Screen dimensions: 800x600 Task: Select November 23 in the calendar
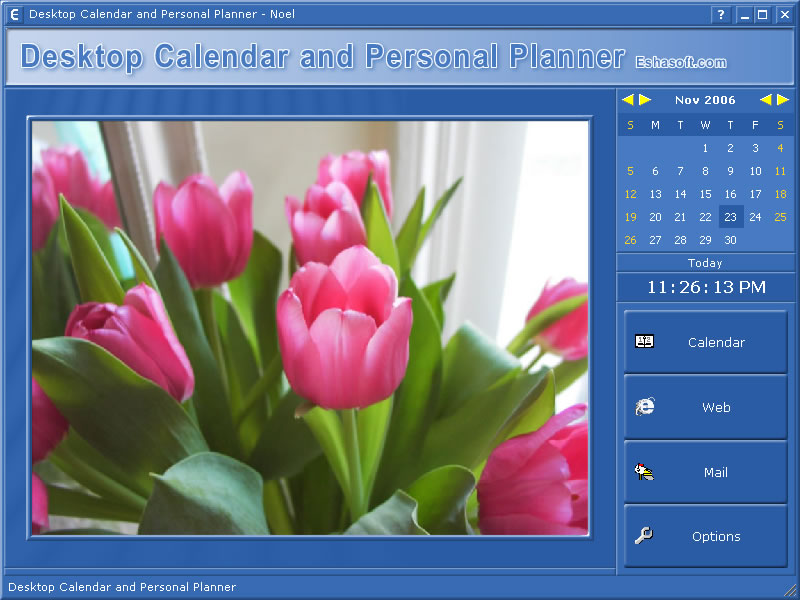[x=730, y=217]
